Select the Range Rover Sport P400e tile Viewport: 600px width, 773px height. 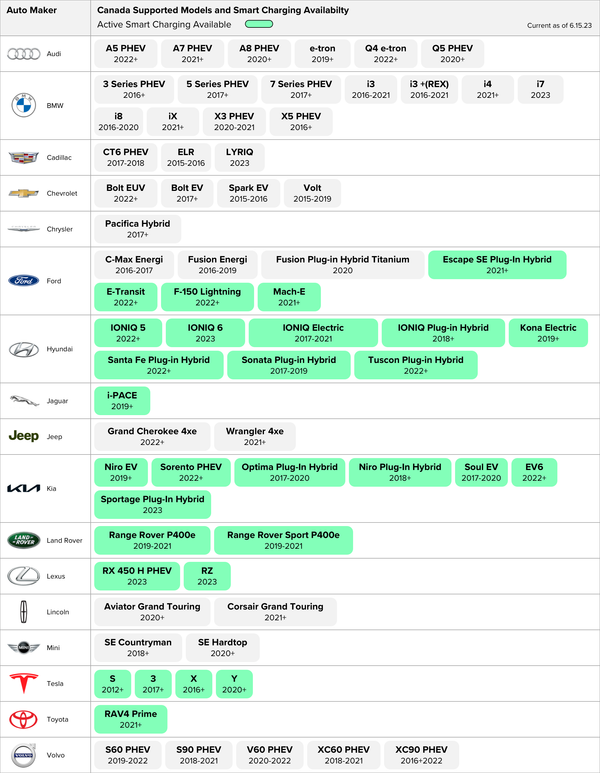(x=283, y=541)
